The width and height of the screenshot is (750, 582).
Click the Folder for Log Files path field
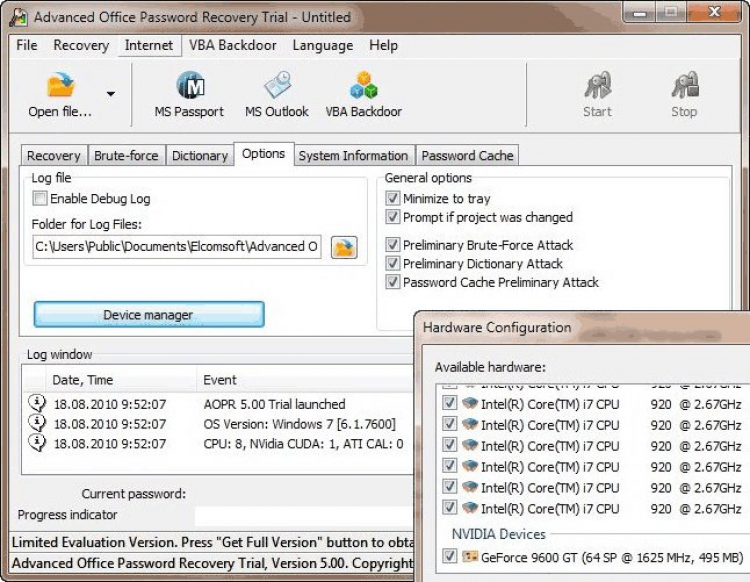click(176, 247)
